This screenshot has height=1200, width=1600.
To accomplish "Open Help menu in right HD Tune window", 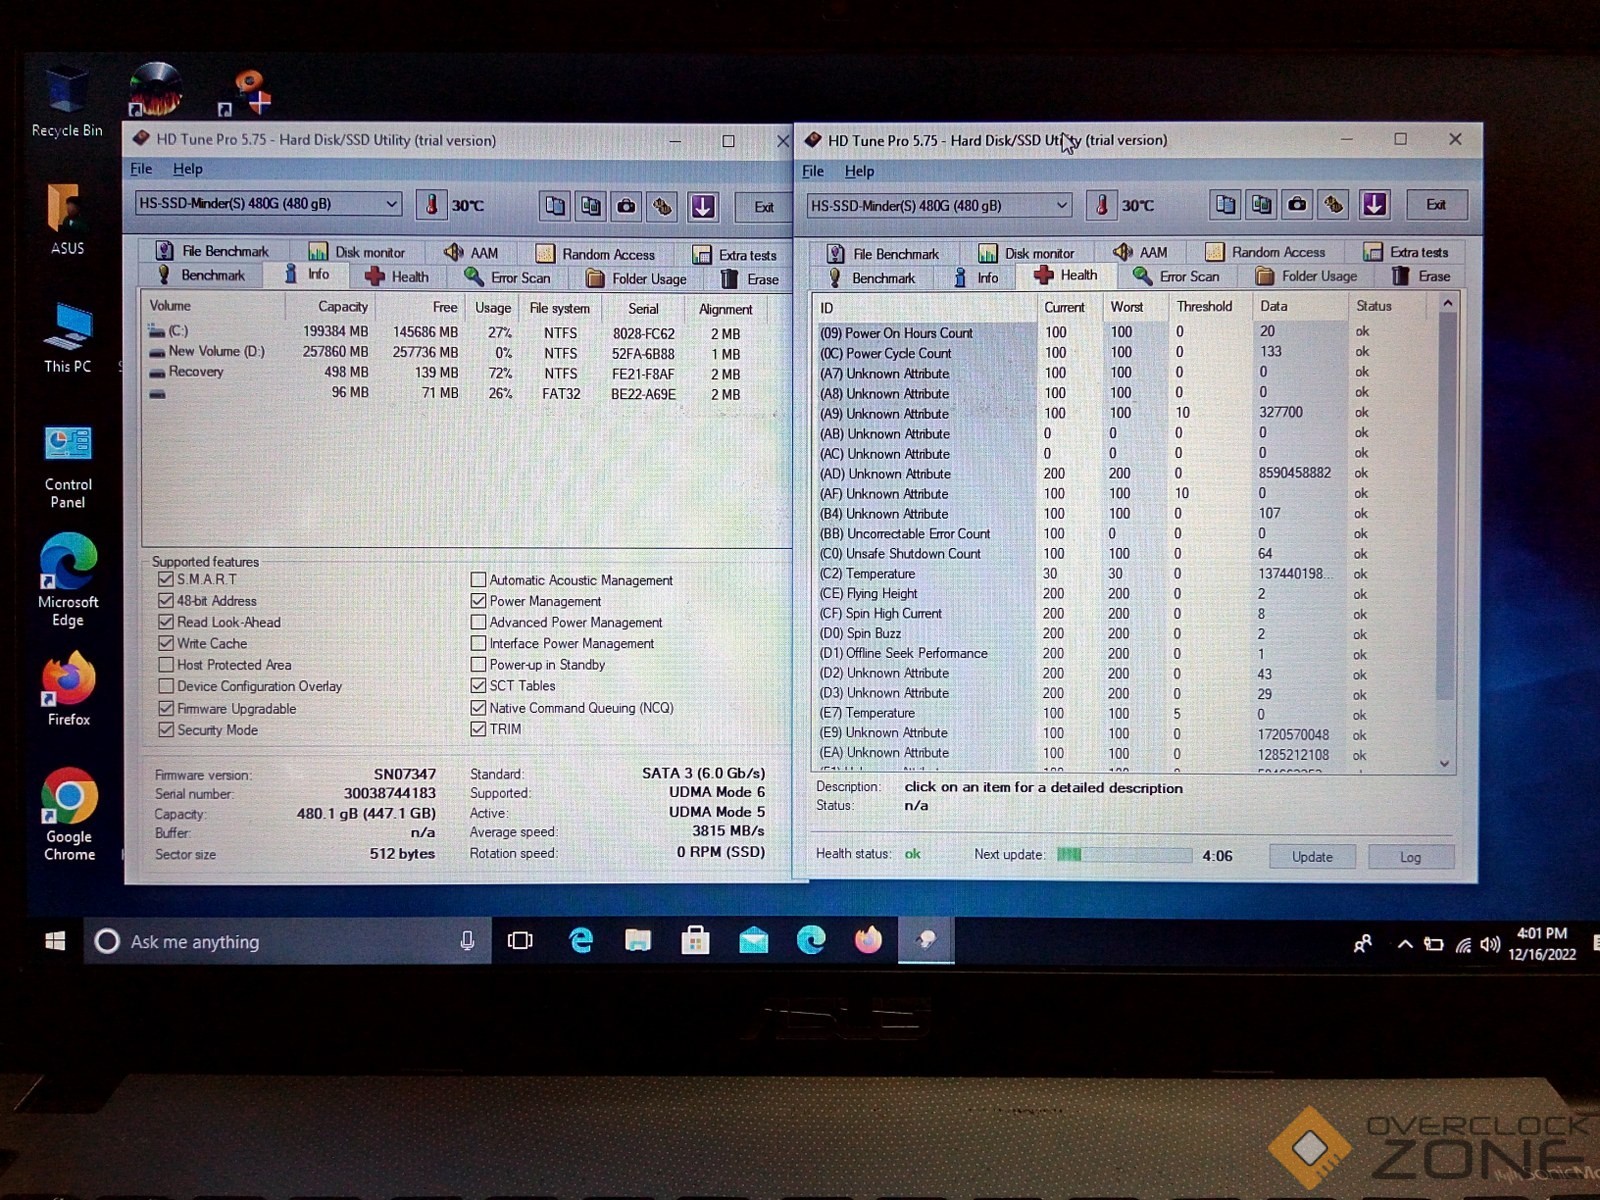I will coord(859,171).
